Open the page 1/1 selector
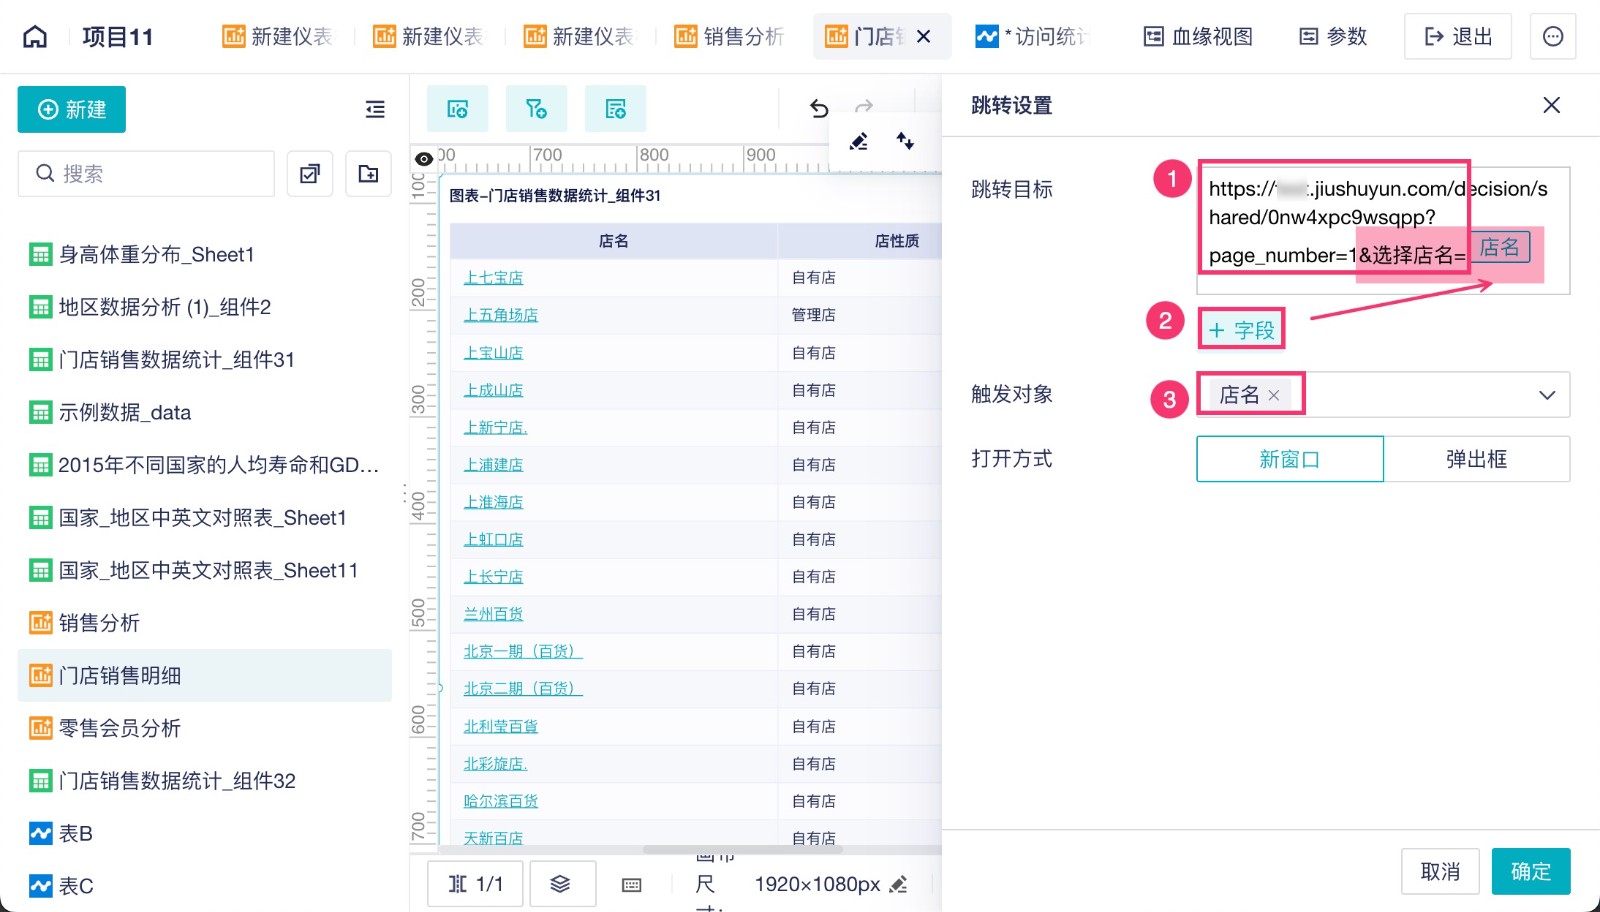This screenshot has height=912, width=1600. coord(476,884)
